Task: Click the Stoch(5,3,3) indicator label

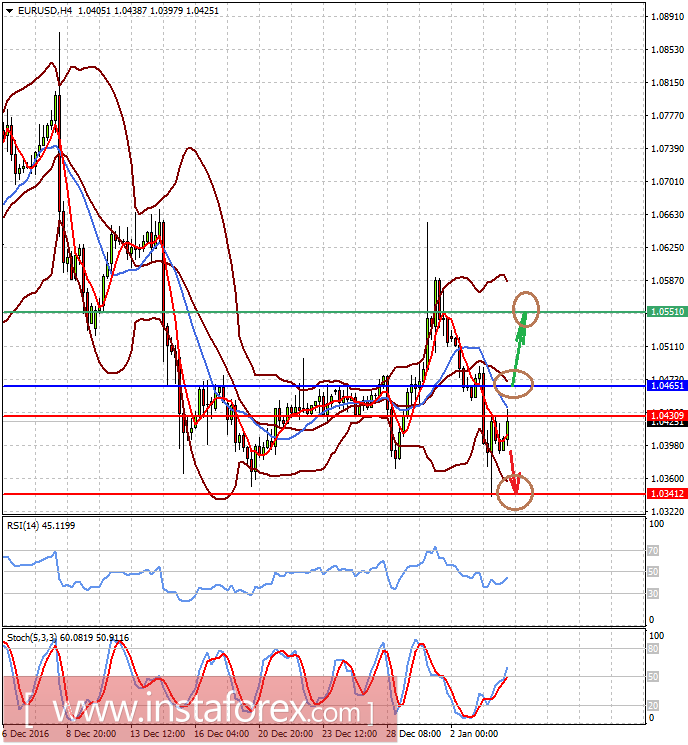Action: click(x=68, y=638)
